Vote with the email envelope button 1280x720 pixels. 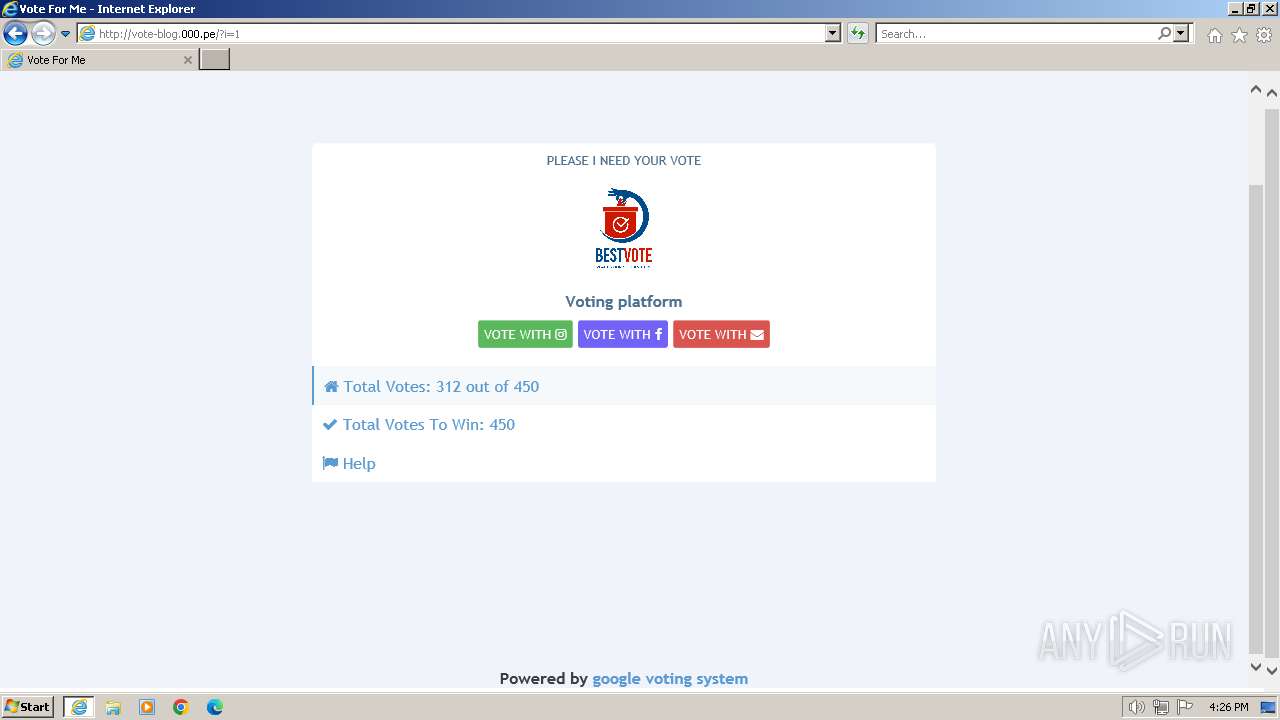(x=721, y=334)
